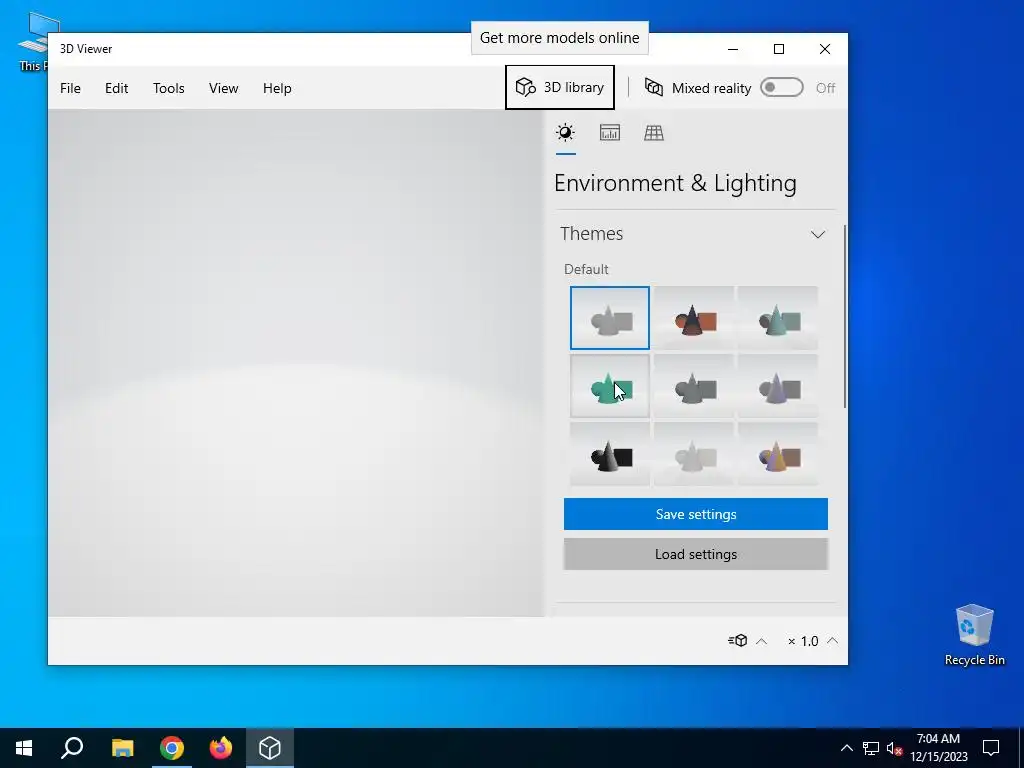Click the Themes section heading
The image size is (1024, 768).
click(592, 234)
